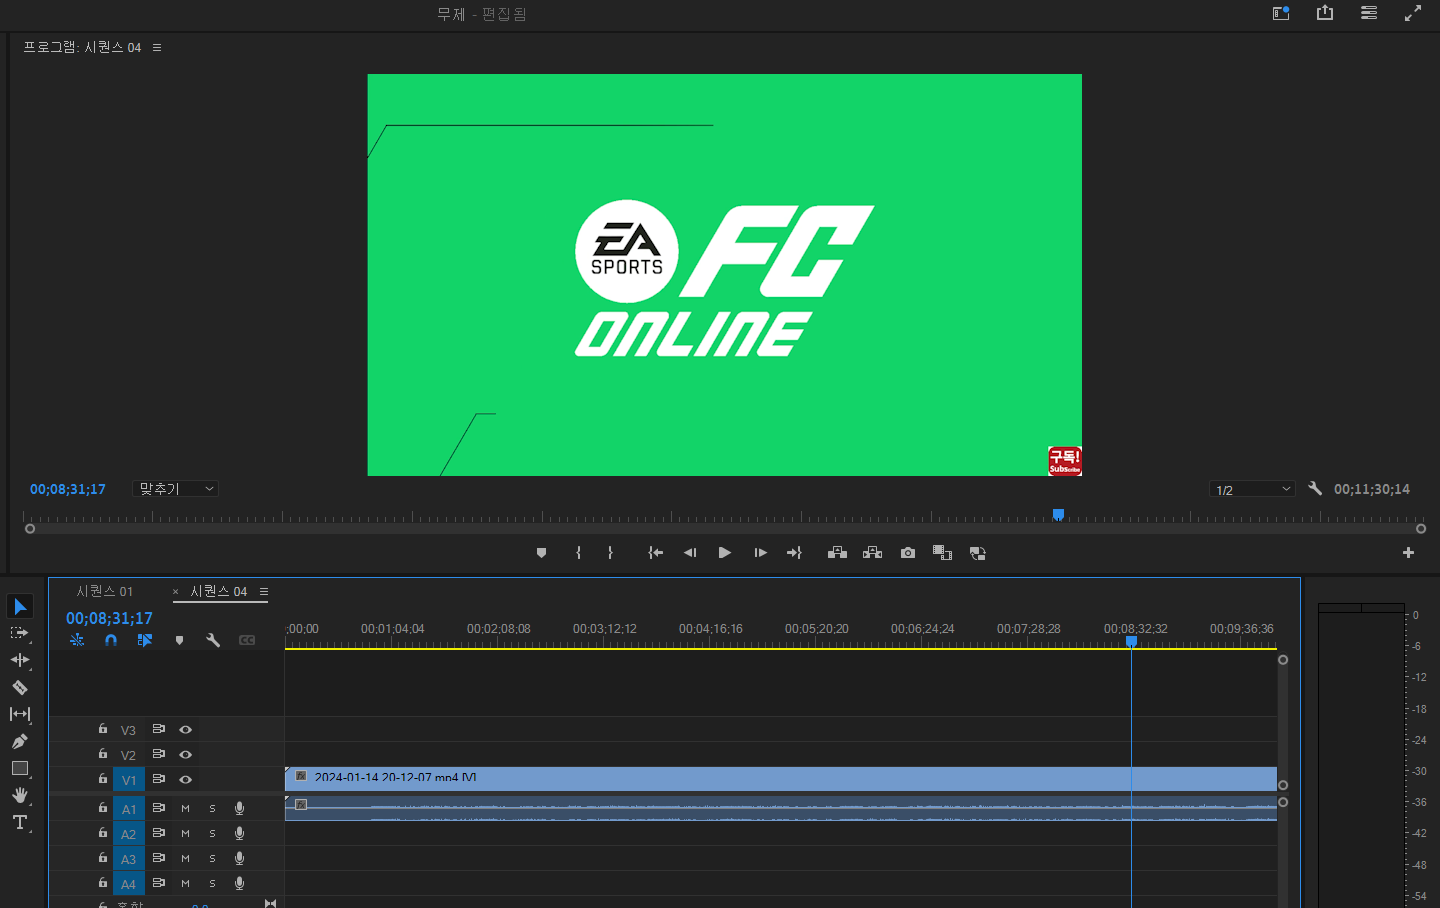
Task: Step back one frame
Action: (690, 553)
